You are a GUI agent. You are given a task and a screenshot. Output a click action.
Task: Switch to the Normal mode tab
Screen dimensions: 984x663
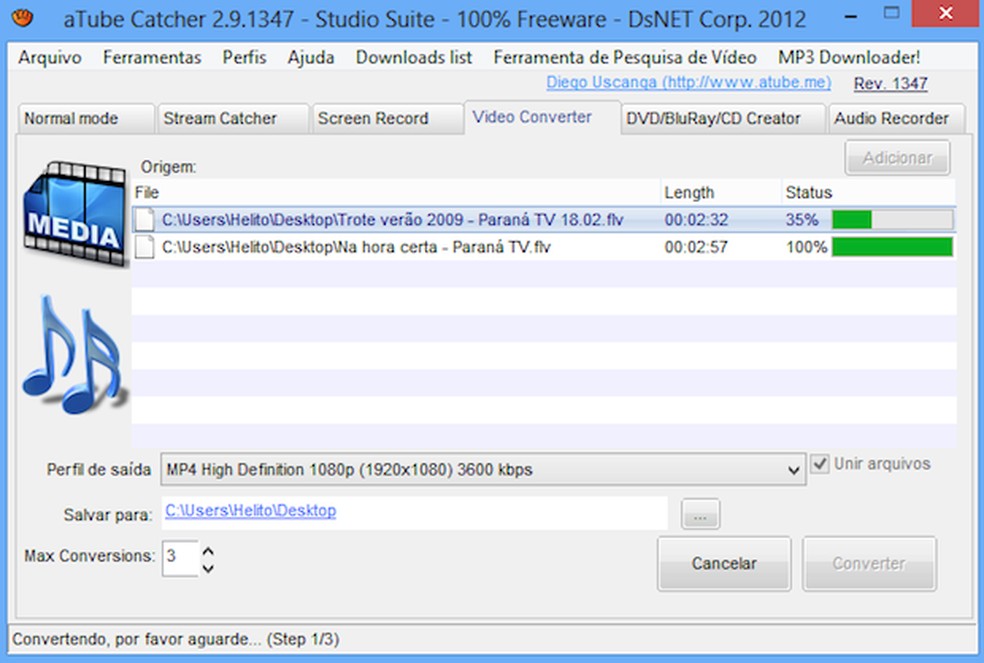(85, 119)
